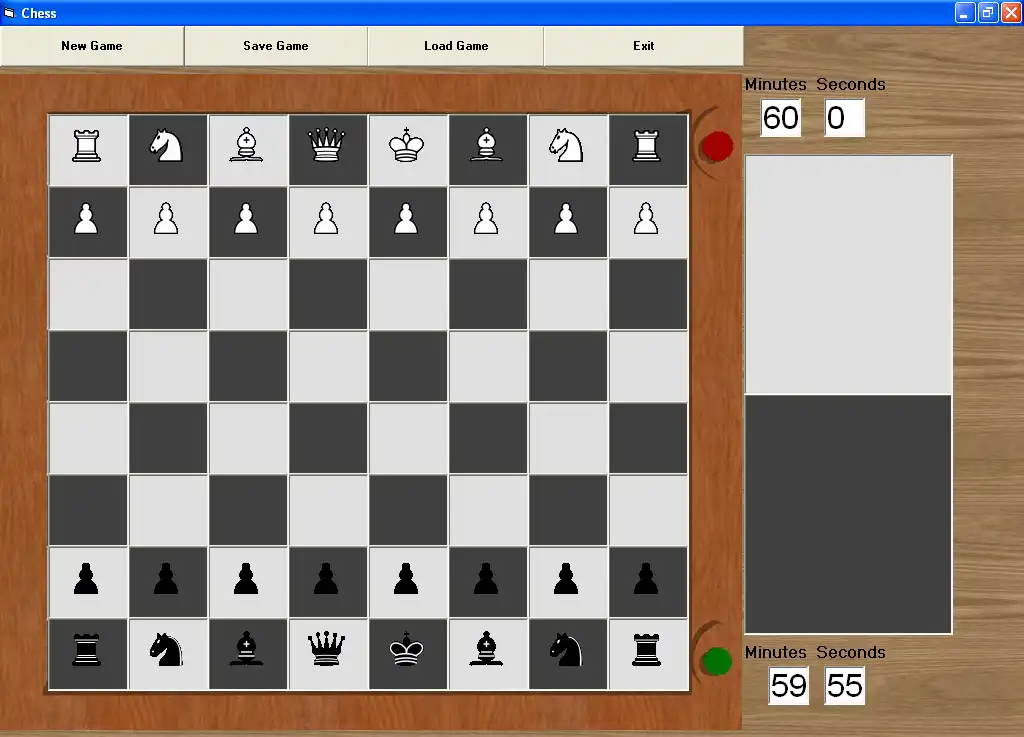Choose the black bishop next to the black queen
The width and height of the screenshot is (1024, 737).
tap(246, 649)
